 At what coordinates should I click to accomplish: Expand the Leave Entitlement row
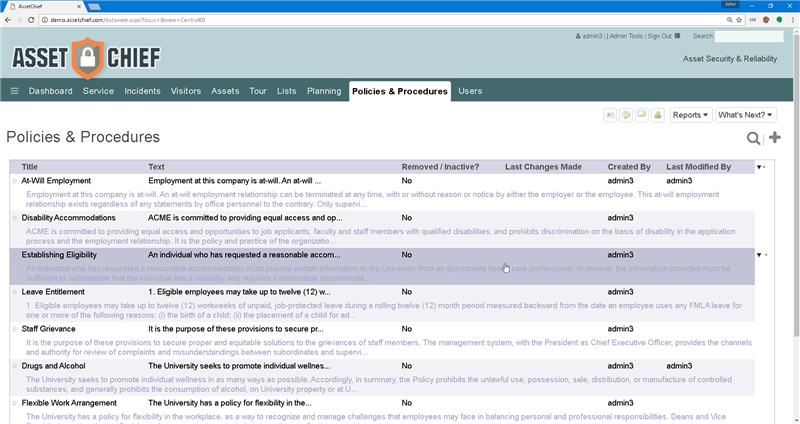[x=15, y=292]
